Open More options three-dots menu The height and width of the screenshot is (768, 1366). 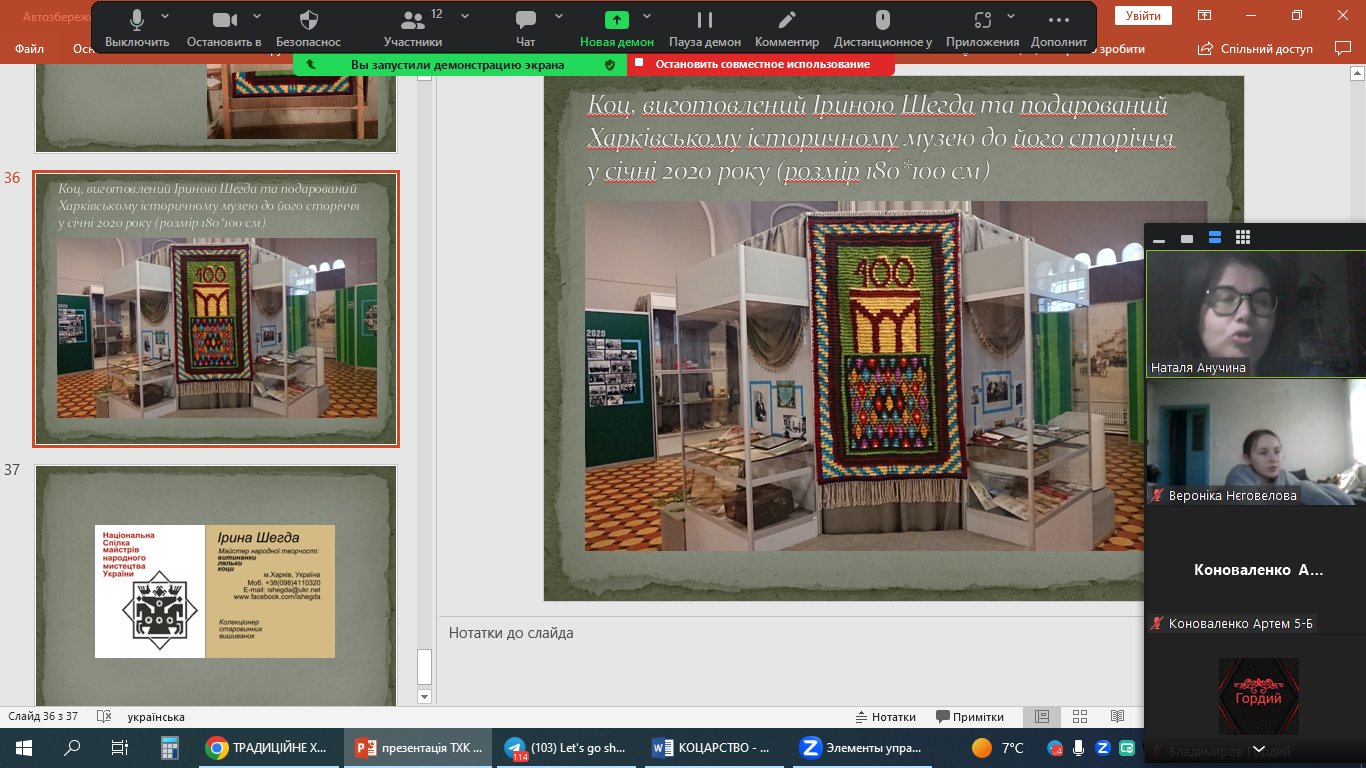(x=1059, y=29)
